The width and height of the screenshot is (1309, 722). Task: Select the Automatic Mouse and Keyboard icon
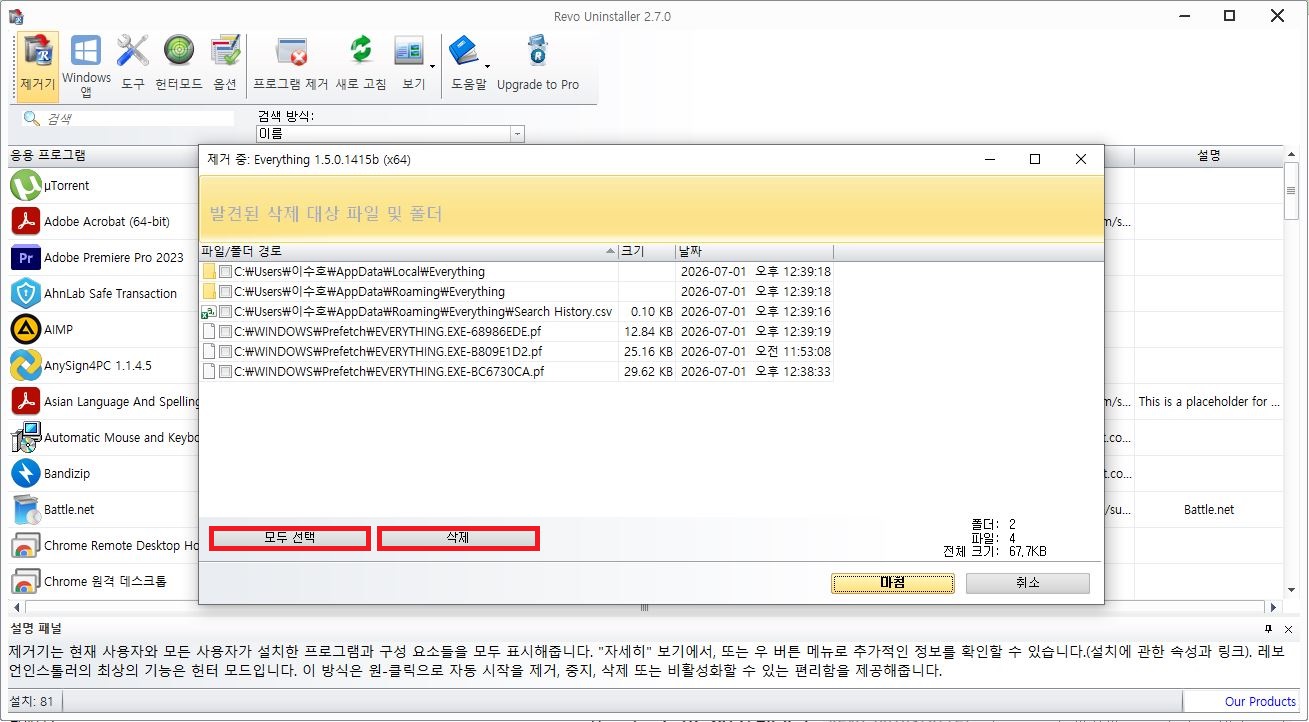pyautogui.click(x=26, y=438)
